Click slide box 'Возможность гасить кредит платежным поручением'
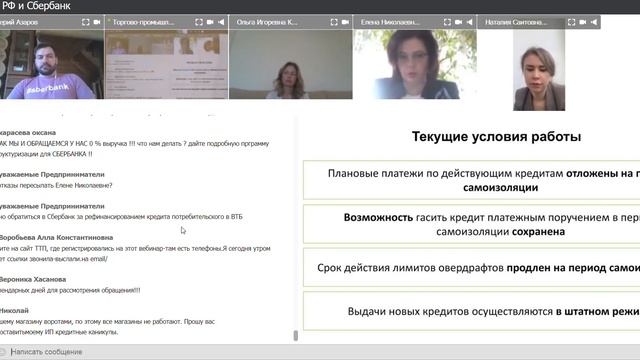This screenshot has width=640, height=360. coord(471,224)
